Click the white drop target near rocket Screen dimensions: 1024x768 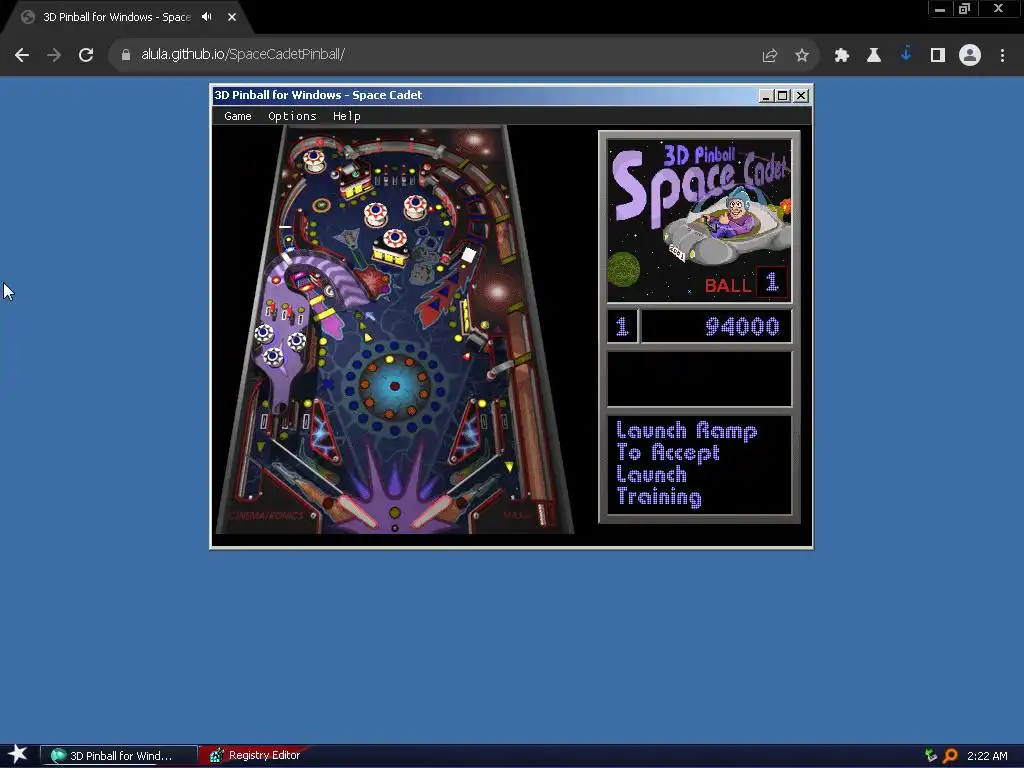(469, 255)
